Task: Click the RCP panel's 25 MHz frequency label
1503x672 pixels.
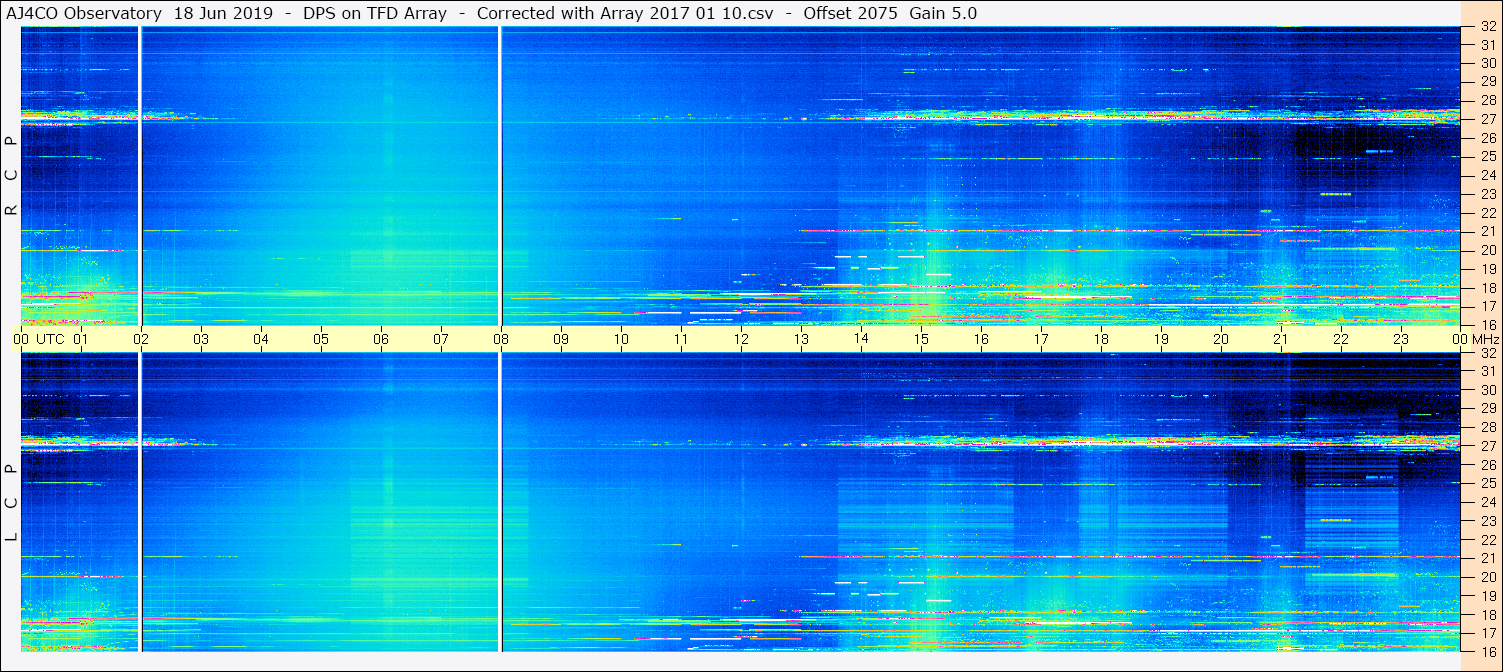Action: 1488,156
